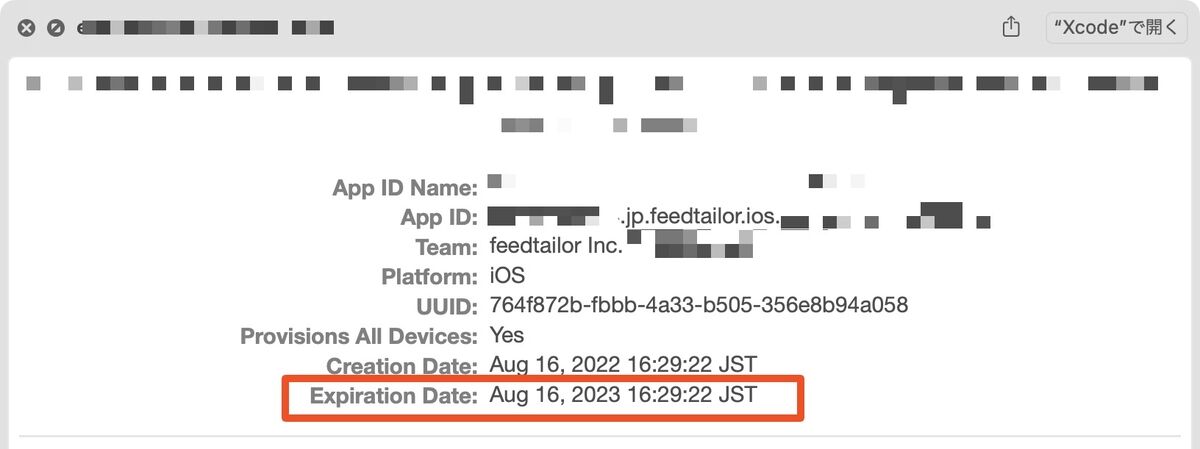The height and width of the screenshot is (449, 1200).
Task: Click the blurred file name in title bar
Action: pos(205,28)
